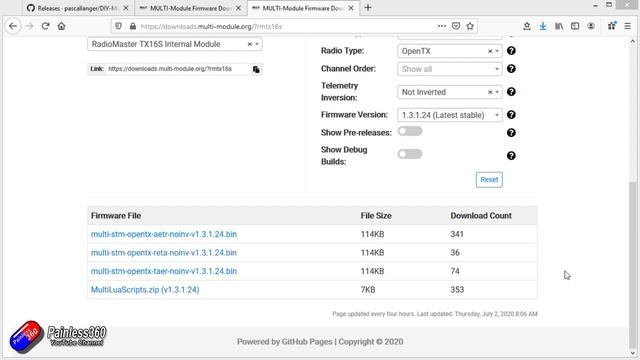Clear the OpenTX radio type X
Image resolution: width=640 pixels, height=360 pixels.
coord(490,51)
